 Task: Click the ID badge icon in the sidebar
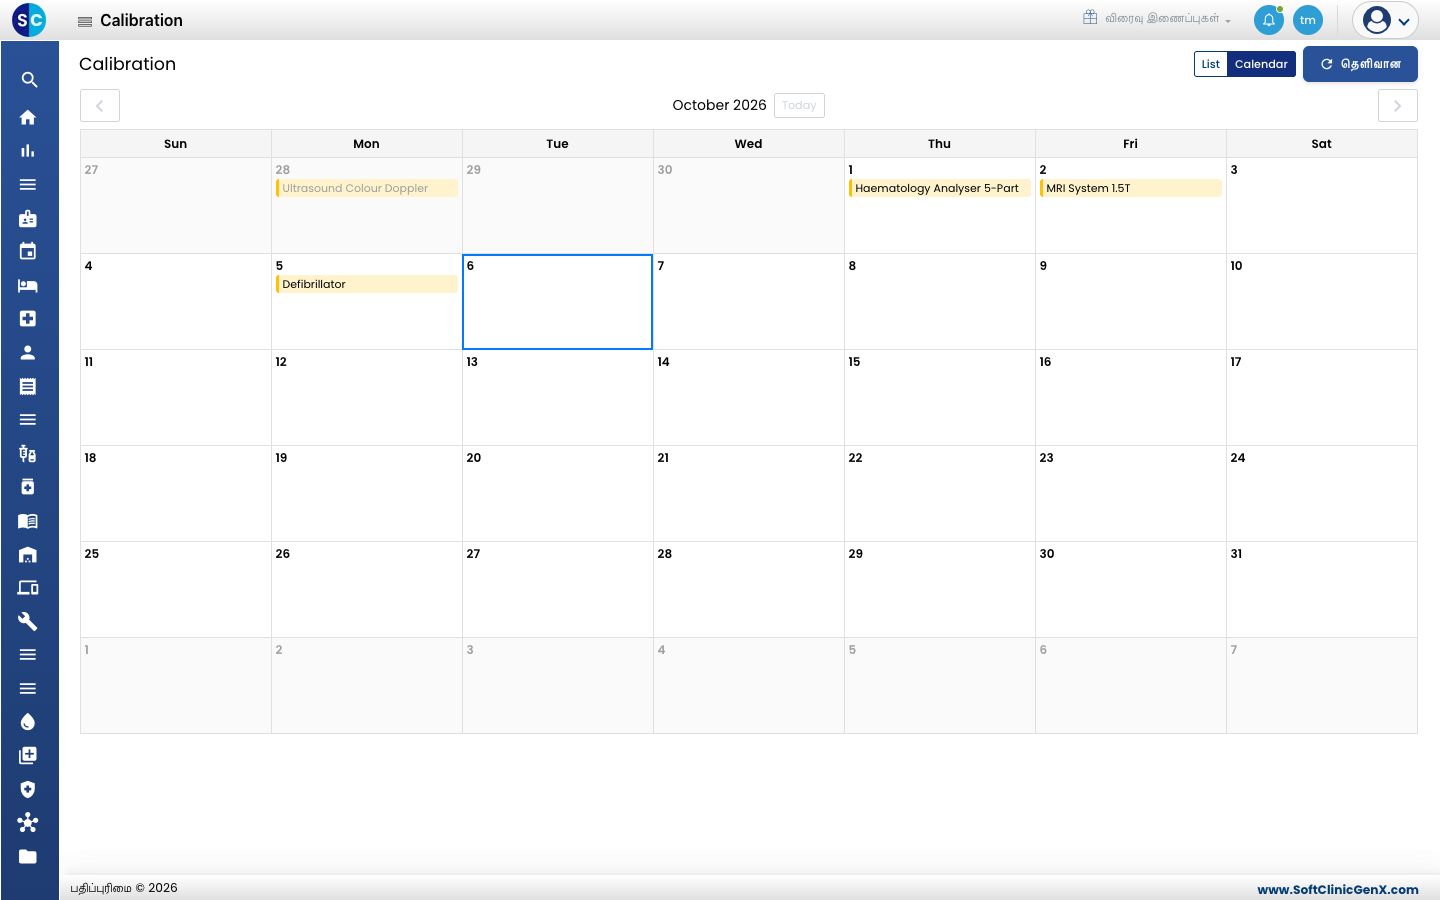pos(28,218)
